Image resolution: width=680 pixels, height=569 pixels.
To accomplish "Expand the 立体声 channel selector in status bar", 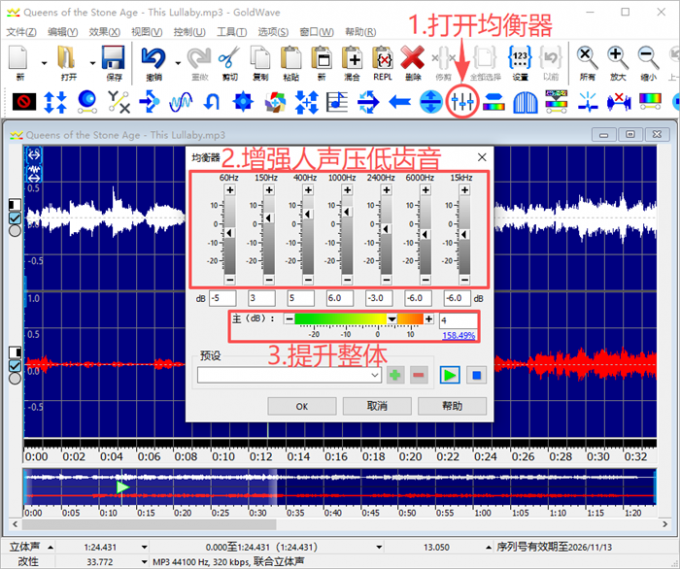I will click(x=50, y=547).
